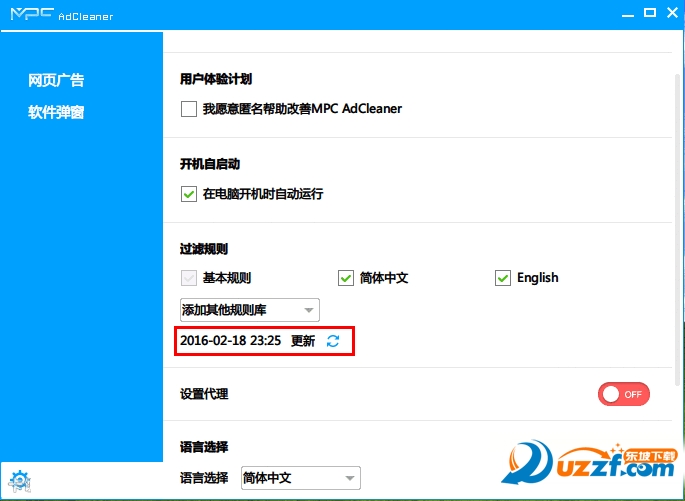685x501 pixels.
Task: Click the disabled 基本规则 checkbox
Action: tap(189, 278)
